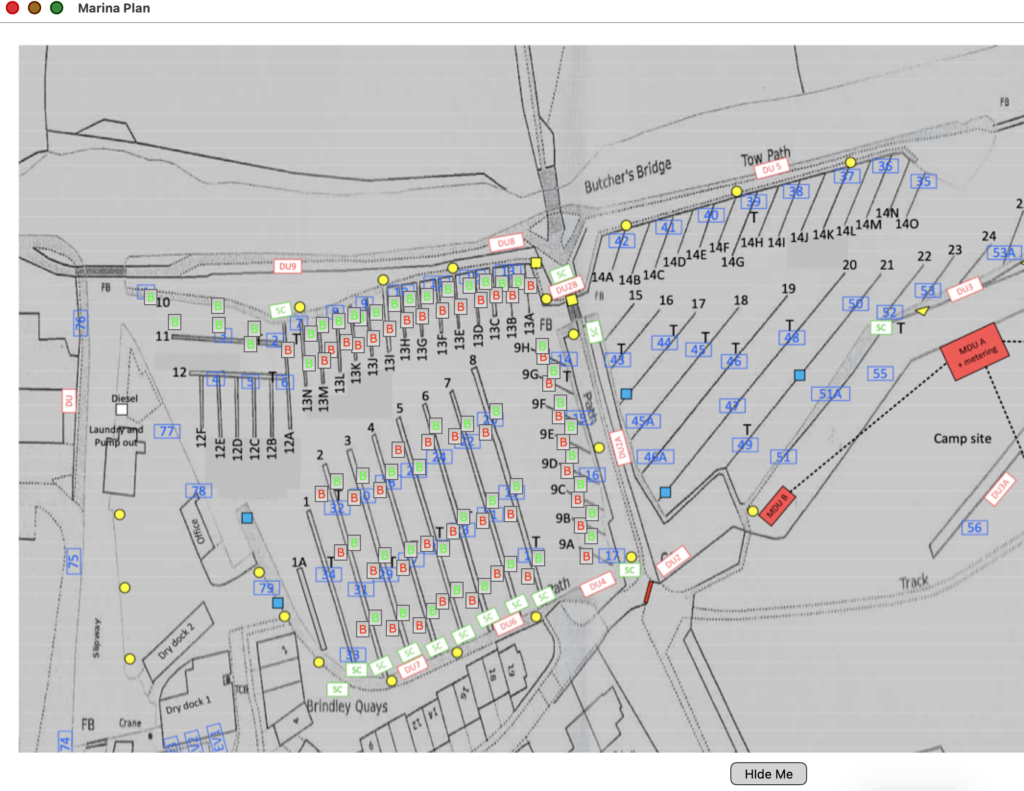
Task: Select the DU3 label beside berth 53
Action: coord(964,290)
